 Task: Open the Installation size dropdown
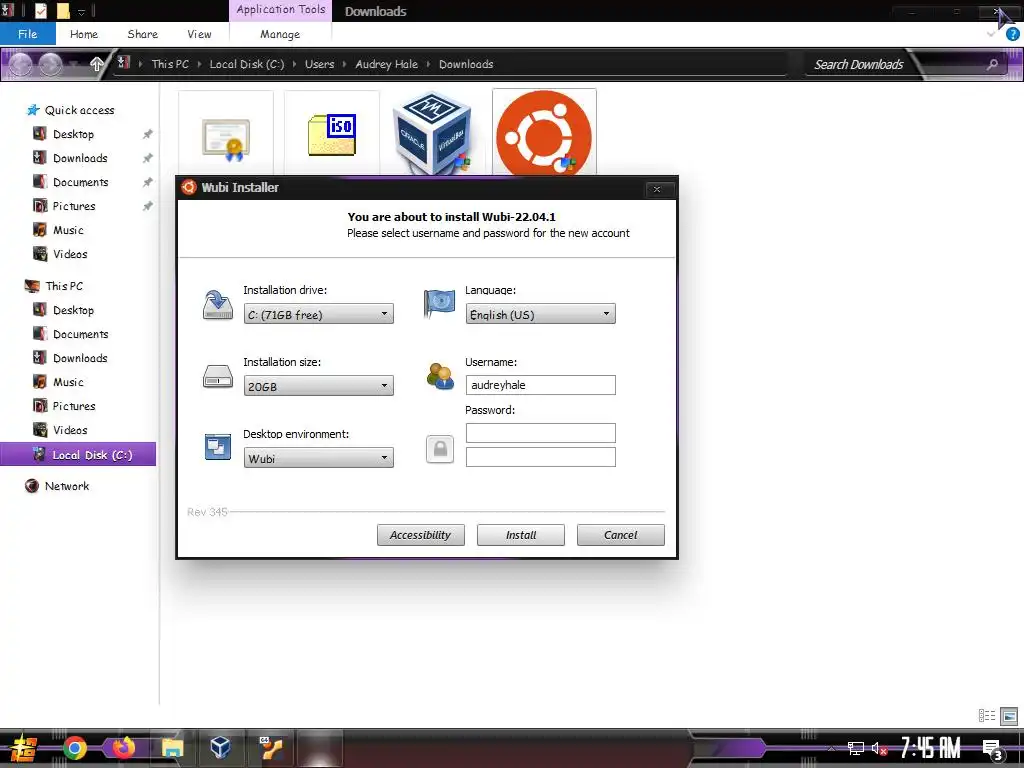pyautogui.click(x=318, y=386)
